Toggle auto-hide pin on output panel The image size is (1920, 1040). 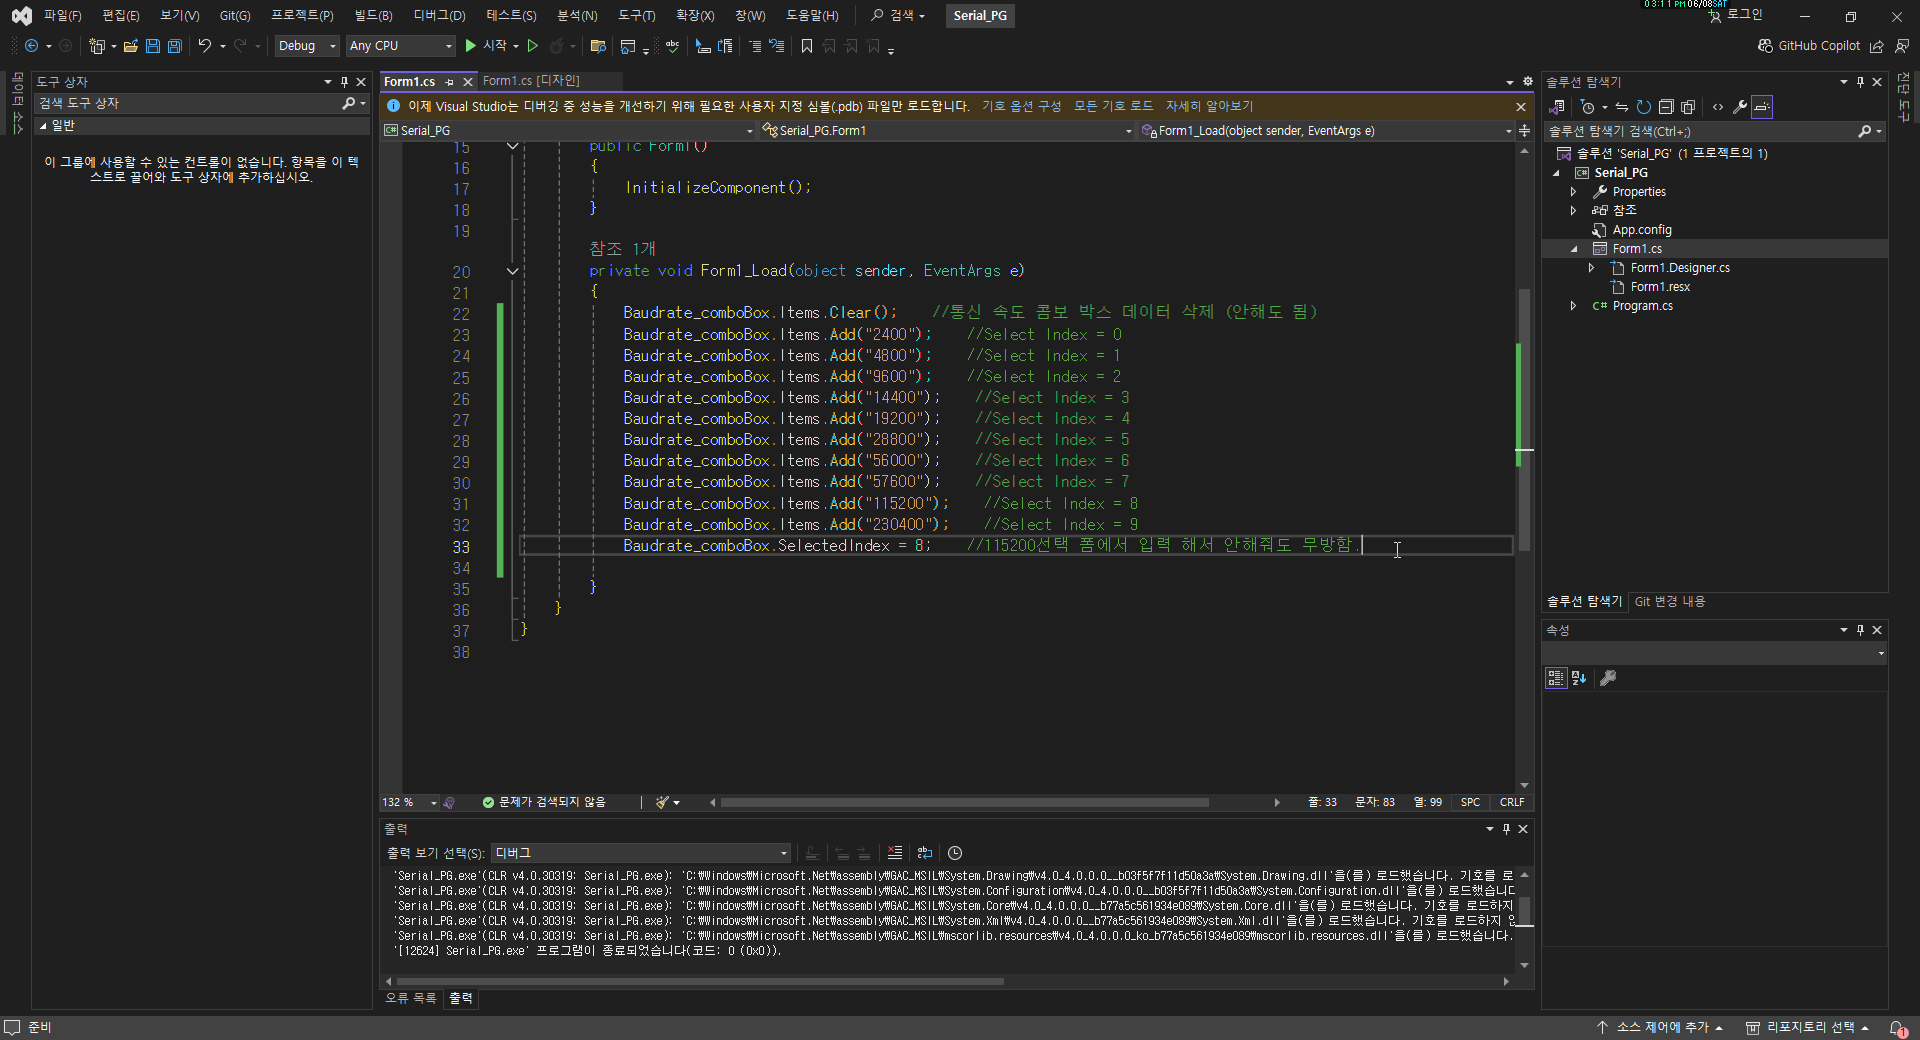pos(1506,829)
